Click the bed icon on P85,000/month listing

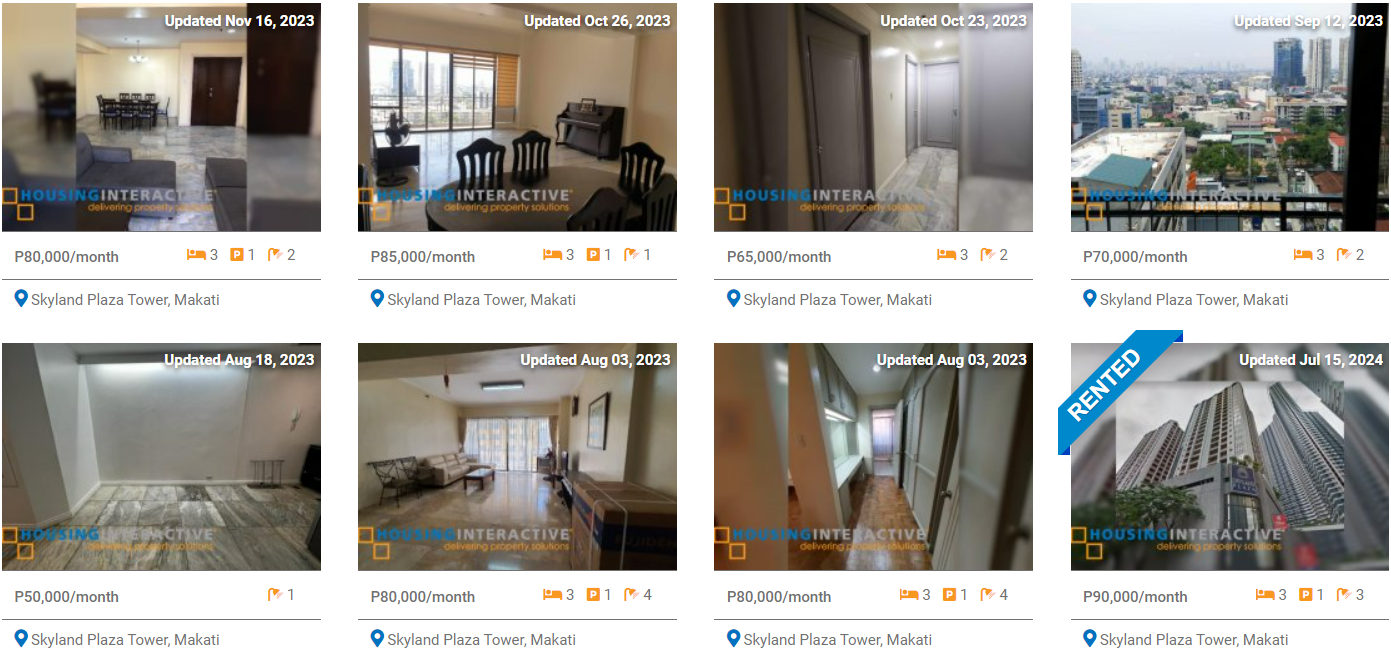click(x=552, y=255)
